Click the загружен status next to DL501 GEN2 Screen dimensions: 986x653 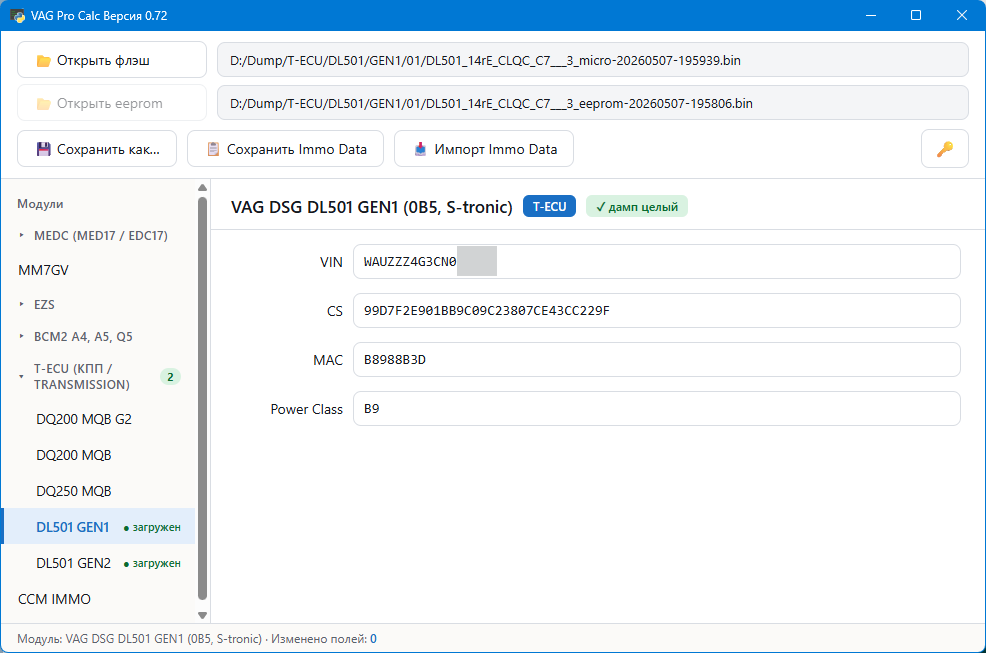152,564
